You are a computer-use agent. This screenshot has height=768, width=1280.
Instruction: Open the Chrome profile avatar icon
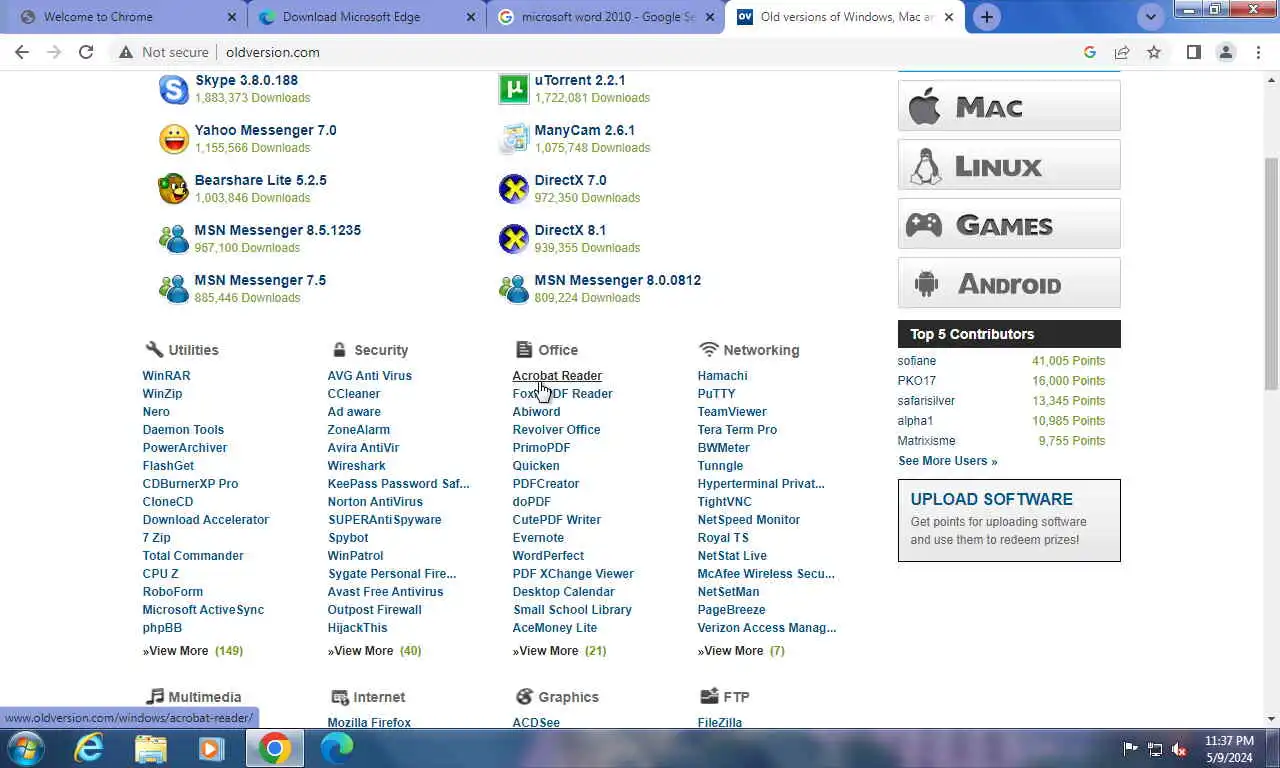tap(1226, 52)
